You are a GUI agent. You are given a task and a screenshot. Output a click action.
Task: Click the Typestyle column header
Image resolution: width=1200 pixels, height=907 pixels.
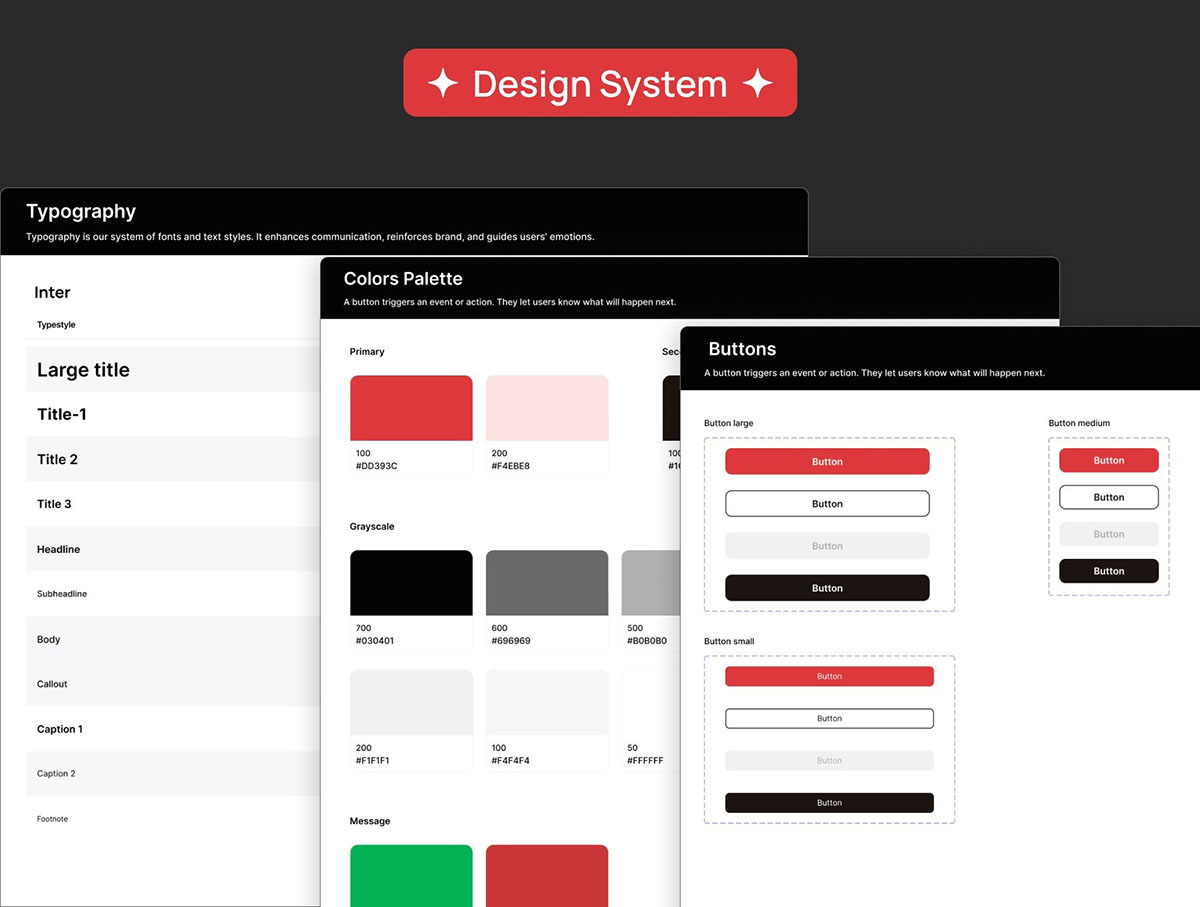(56, 325)
